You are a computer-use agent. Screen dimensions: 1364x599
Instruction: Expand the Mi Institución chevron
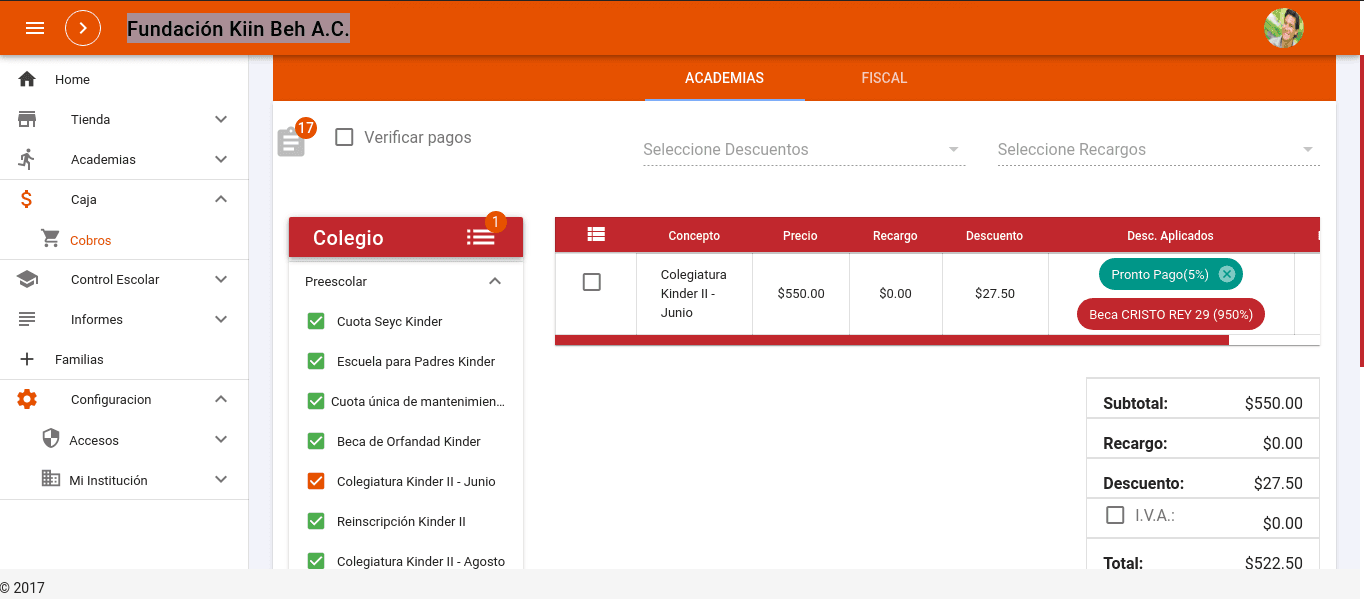[221, 479]
